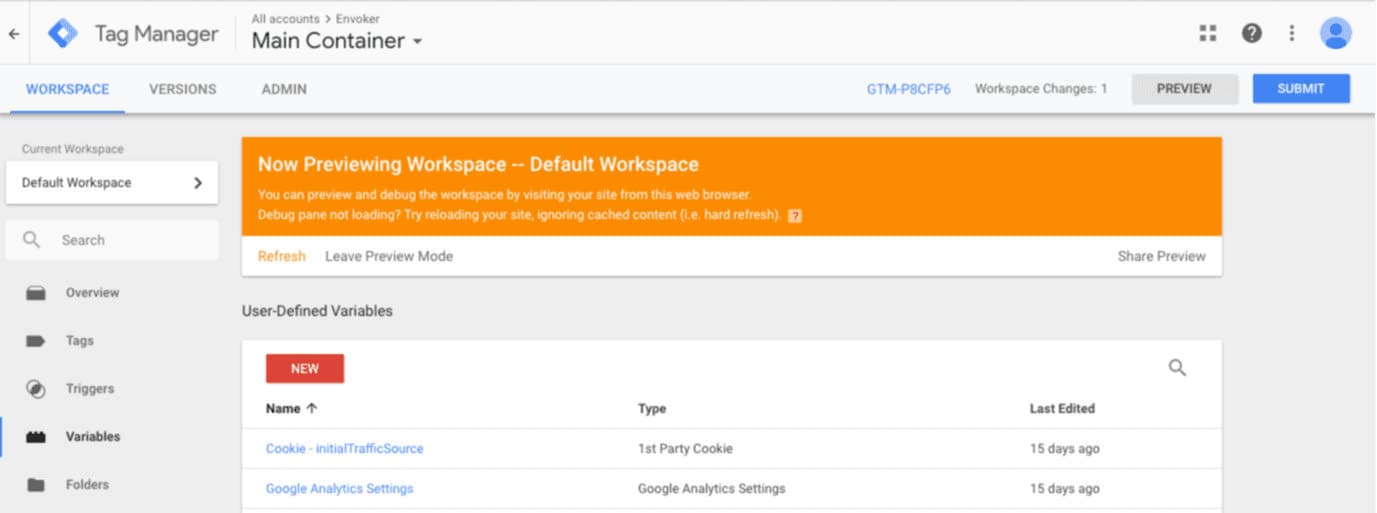The height and width of the screenshot is (513, 1377).
Task: Open Cookie - initialTrafficSource variable
Action: (345, 449)
